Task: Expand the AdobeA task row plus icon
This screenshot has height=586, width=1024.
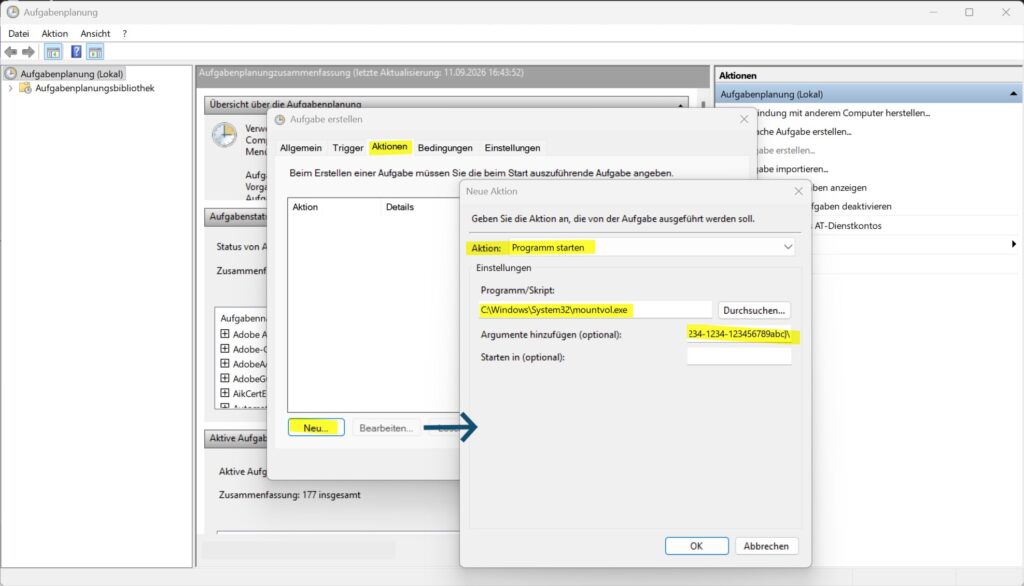Action: pyautogui.click(x=225, y=363)
